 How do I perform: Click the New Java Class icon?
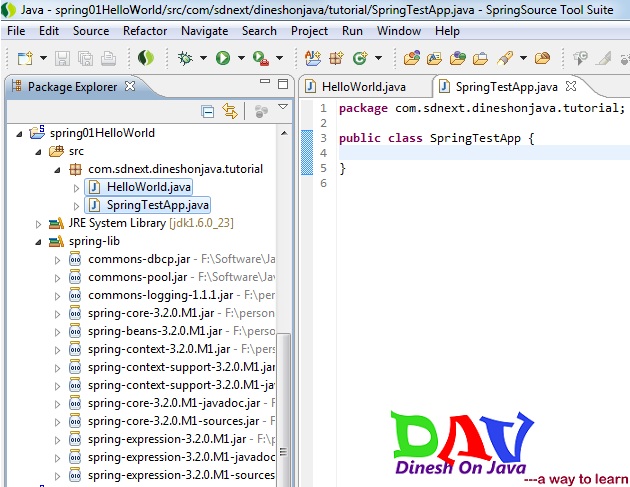coord(360,59)
